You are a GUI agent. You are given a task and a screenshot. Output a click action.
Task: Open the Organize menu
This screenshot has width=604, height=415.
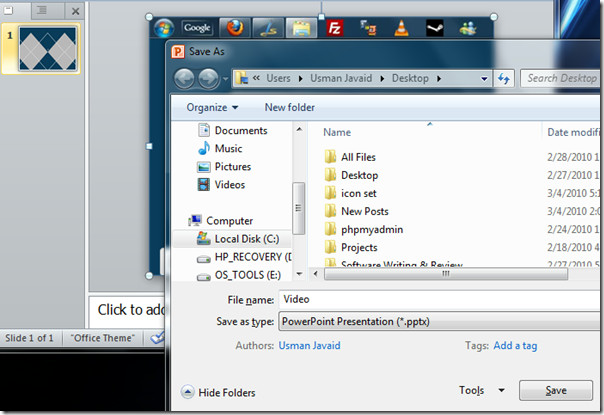pyautogui.click(x=212, y=108)
